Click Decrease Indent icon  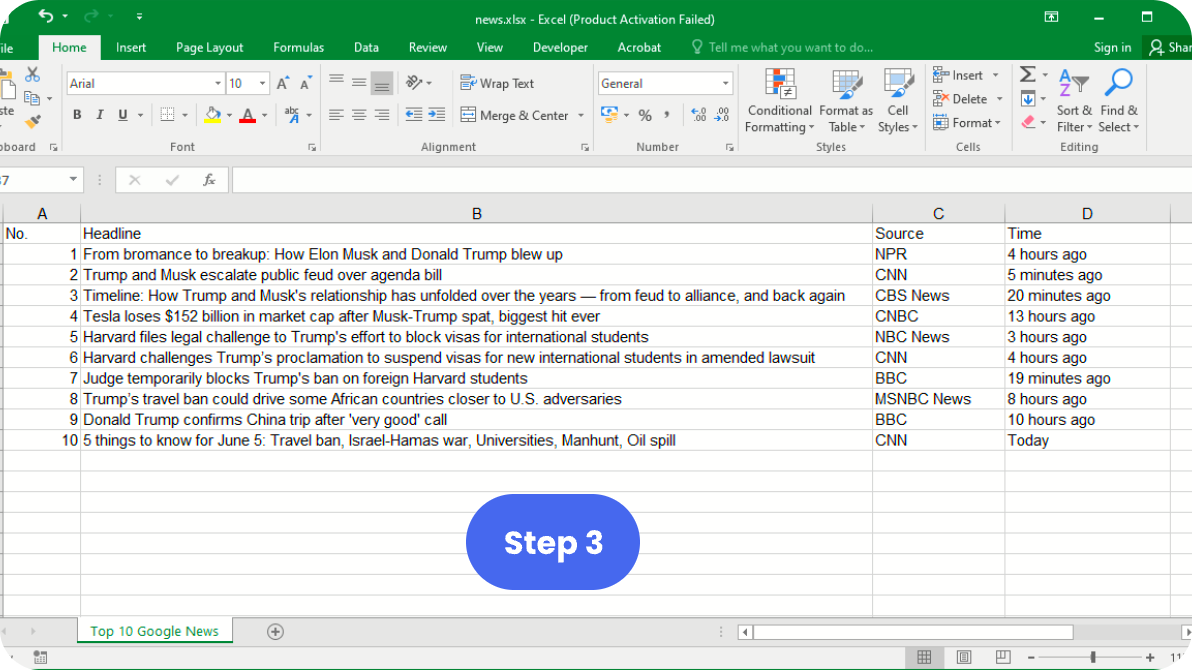414,115
